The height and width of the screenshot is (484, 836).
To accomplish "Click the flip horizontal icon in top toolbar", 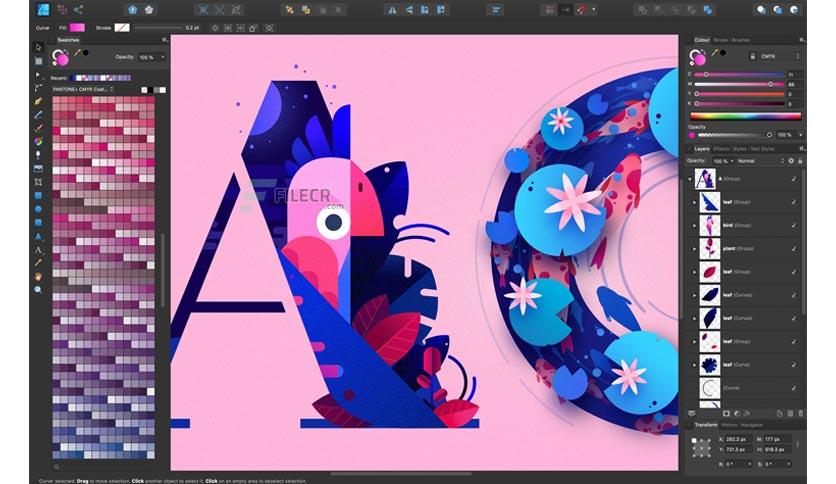I will [x=392, y=10].
